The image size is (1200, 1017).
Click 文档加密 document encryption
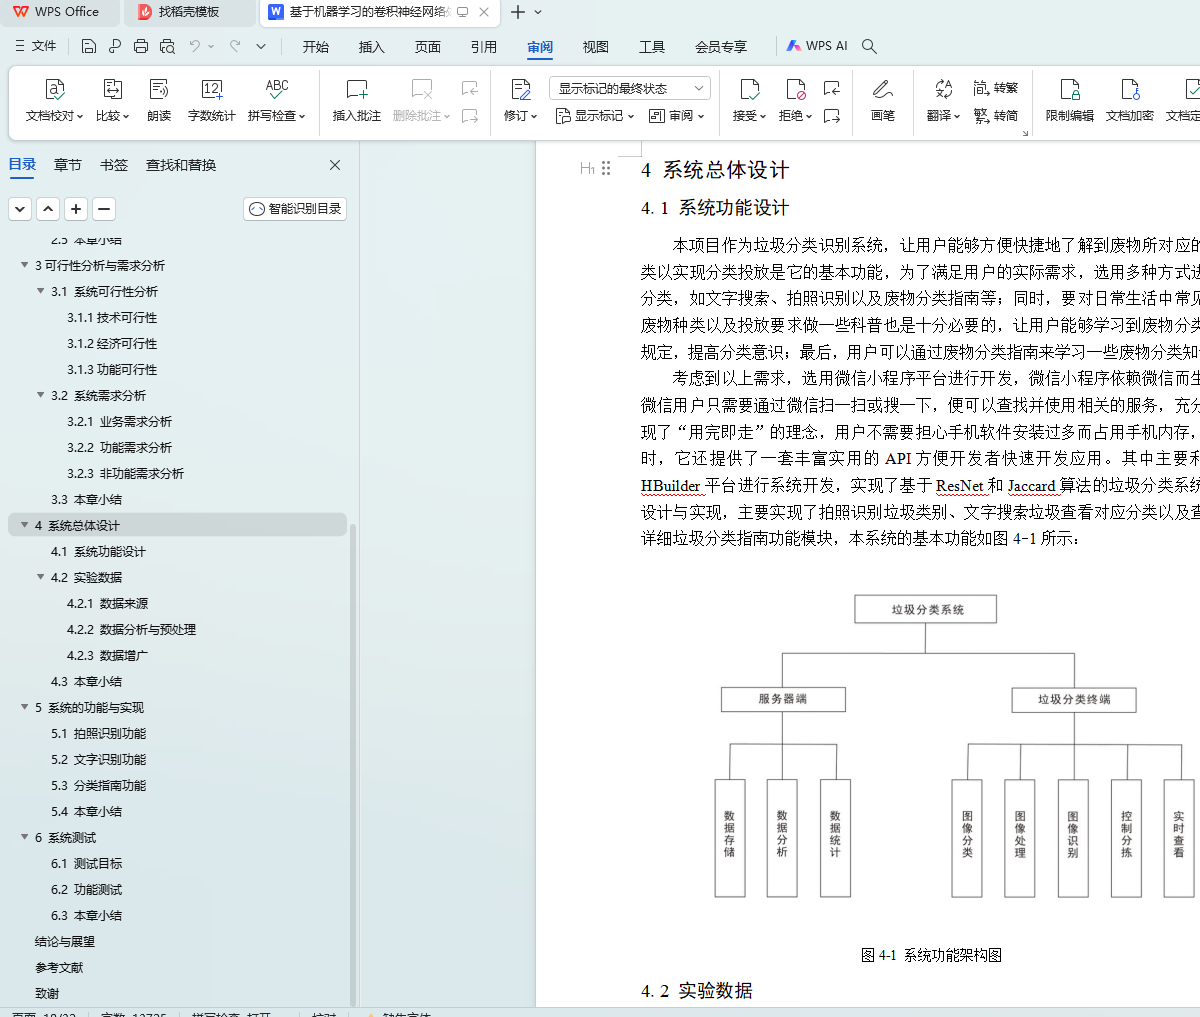(x=1130, y=101)
